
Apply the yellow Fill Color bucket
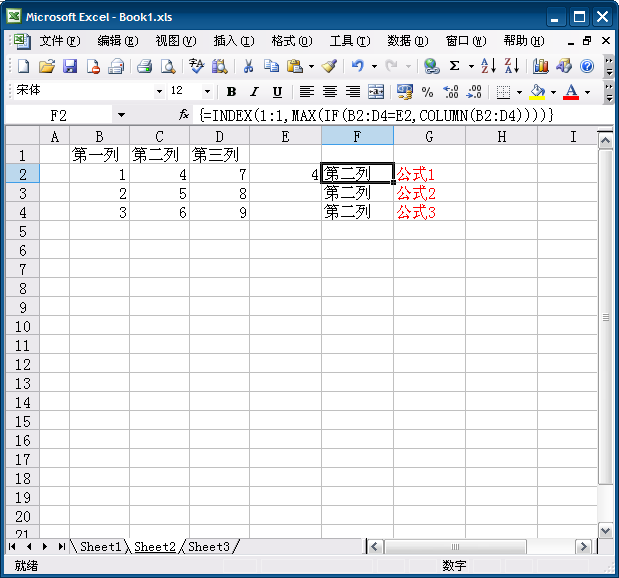point(537,92)
